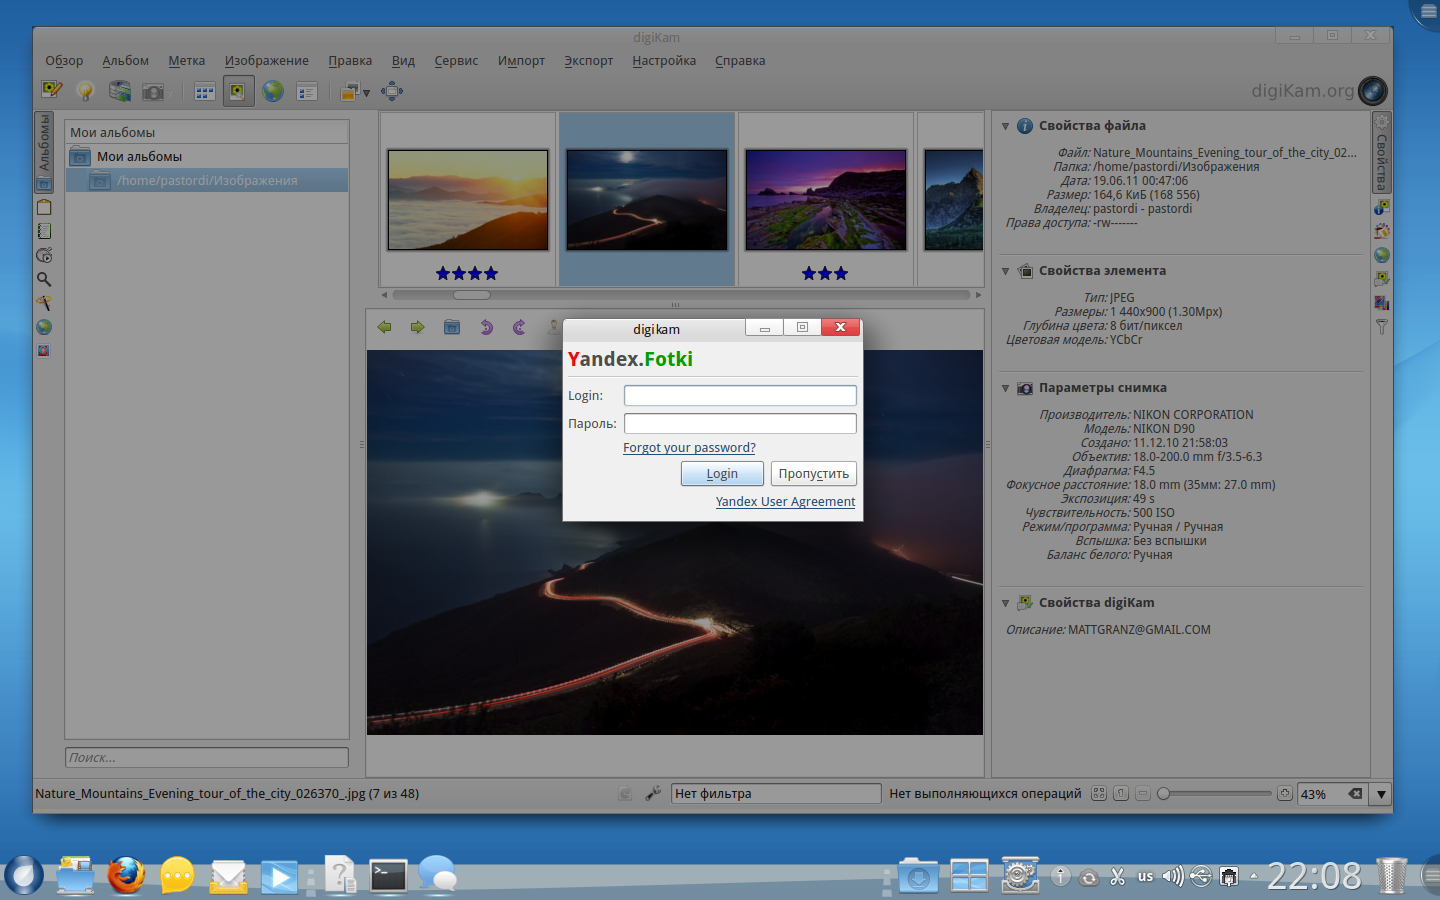The height and width of the screenshot is (900, 1440).
Task: Open the image editor from the toolbar
Action: point(52,91)
